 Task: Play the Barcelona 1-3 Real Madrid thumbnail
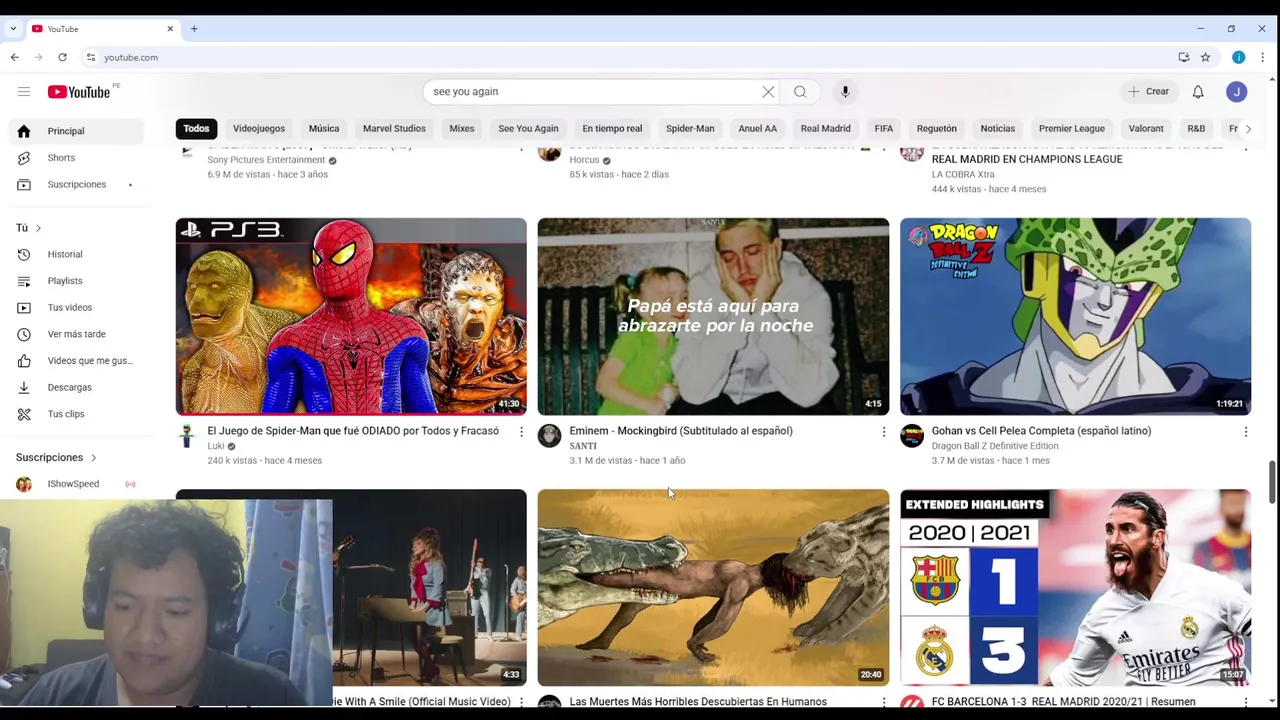[1075, 587]
